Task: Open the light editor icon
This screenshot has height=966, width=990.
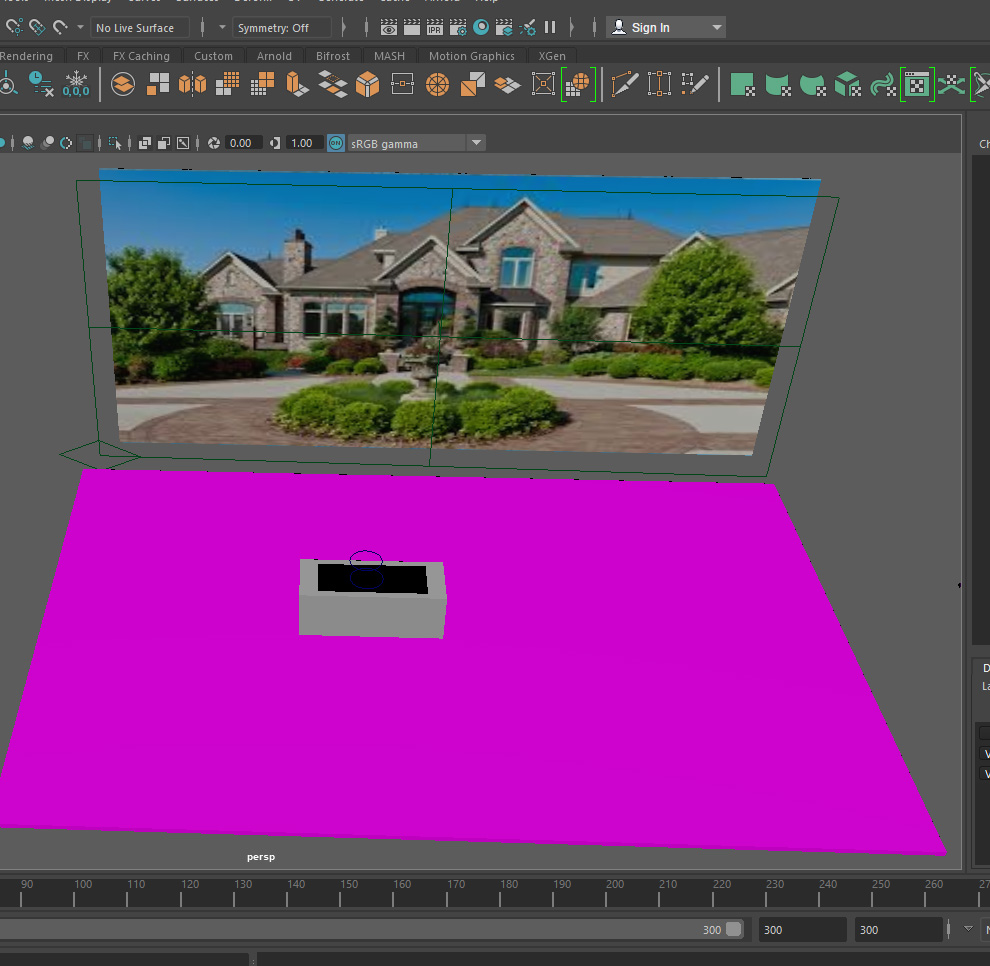Action: click(x=527, y=27)
